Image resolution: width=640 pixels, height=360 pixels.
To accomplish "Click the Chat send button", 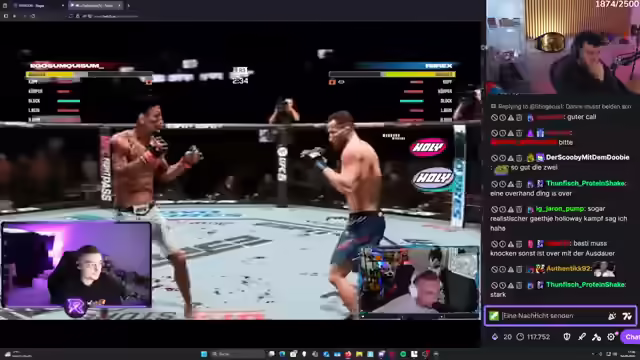I will click(x=631, y=337).
